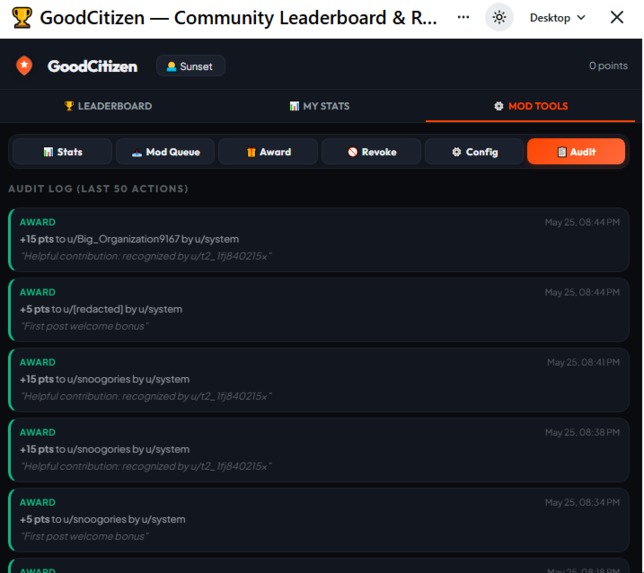Click the Leaderboard trophy icon
644x573 pixels.
[69, 106]
